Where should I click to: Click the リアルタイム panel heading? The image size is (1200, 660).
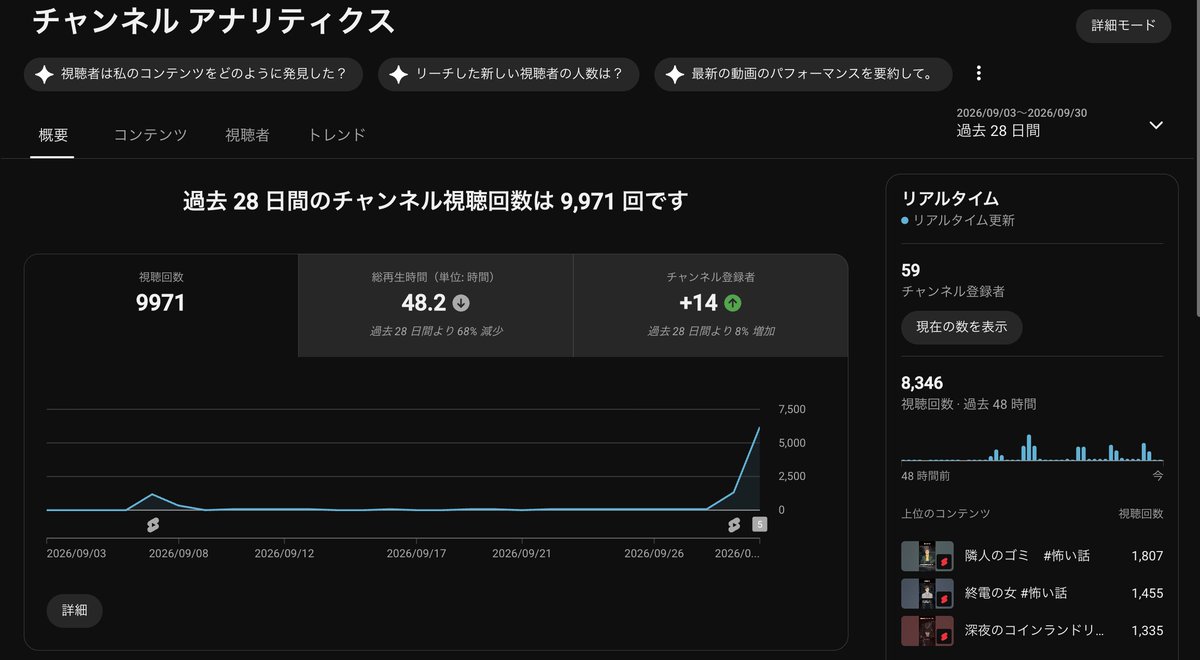tap(950, 199)
